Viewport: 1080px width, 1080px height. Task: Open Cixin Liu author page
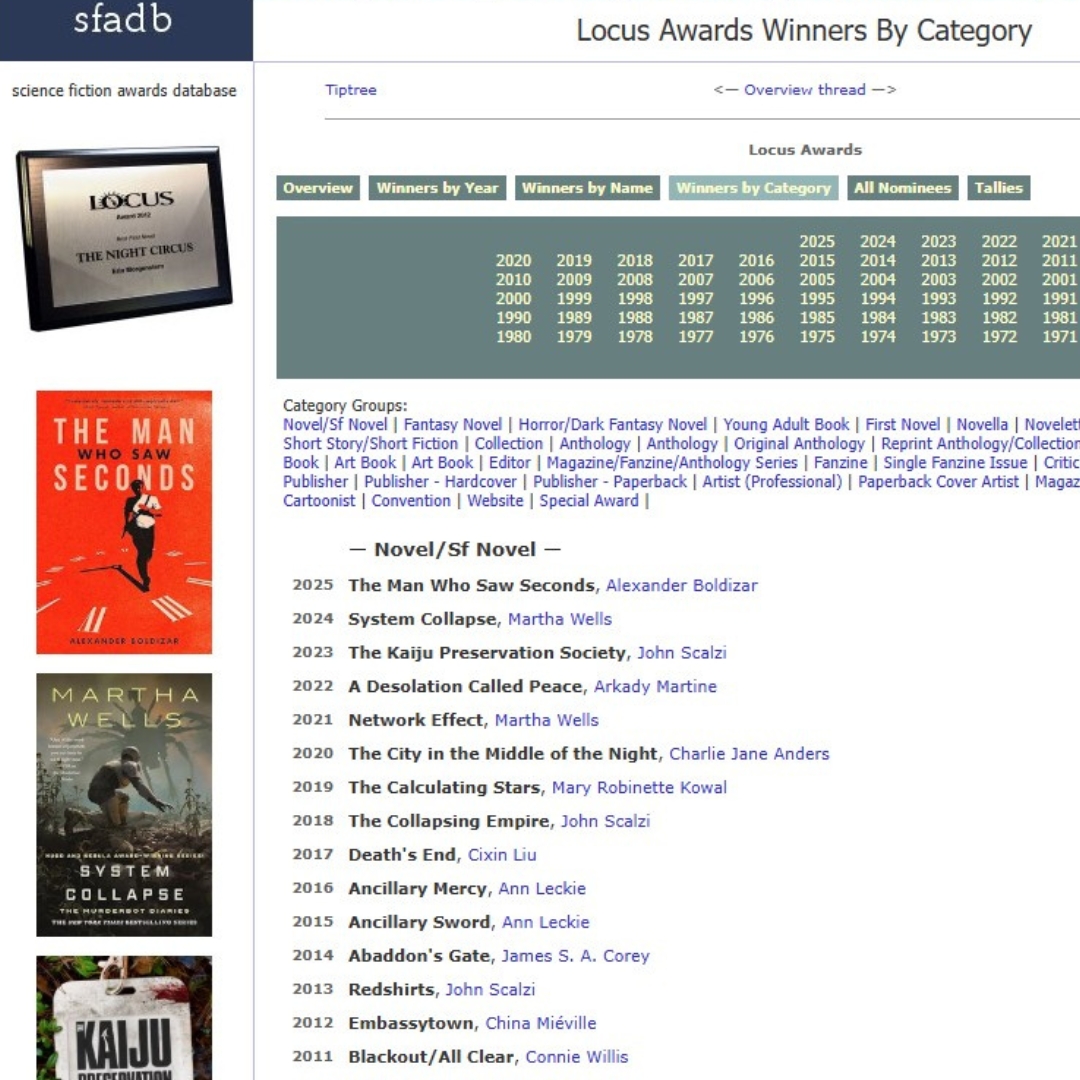[x=502, y=855]
